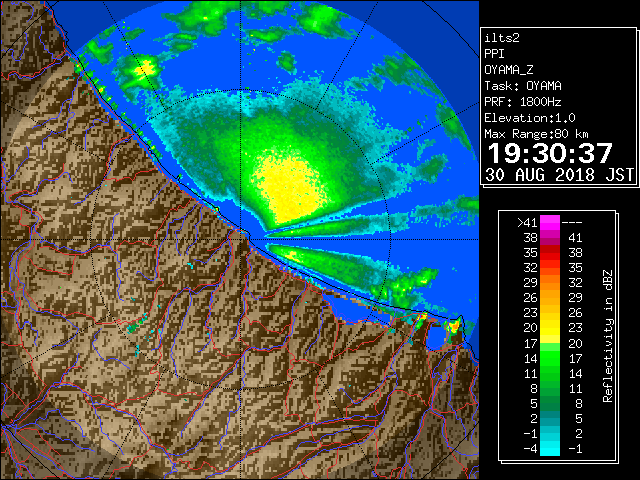Select the "Elevation:1.0" text

pyautogui.click(x=530, y=118)
